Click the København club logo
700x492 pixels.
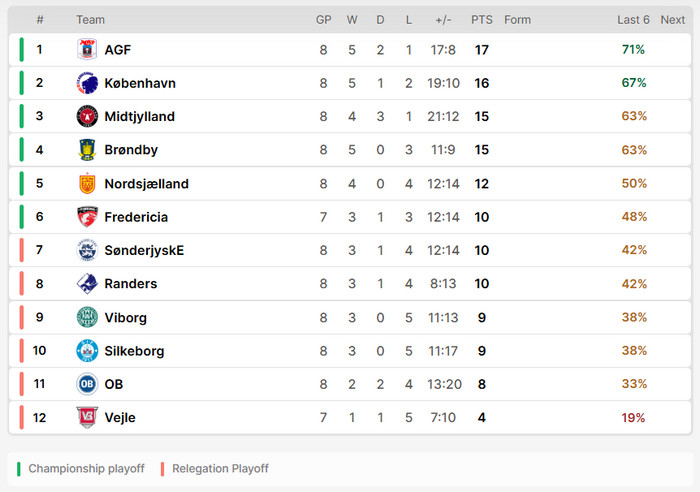click(87, 83)
